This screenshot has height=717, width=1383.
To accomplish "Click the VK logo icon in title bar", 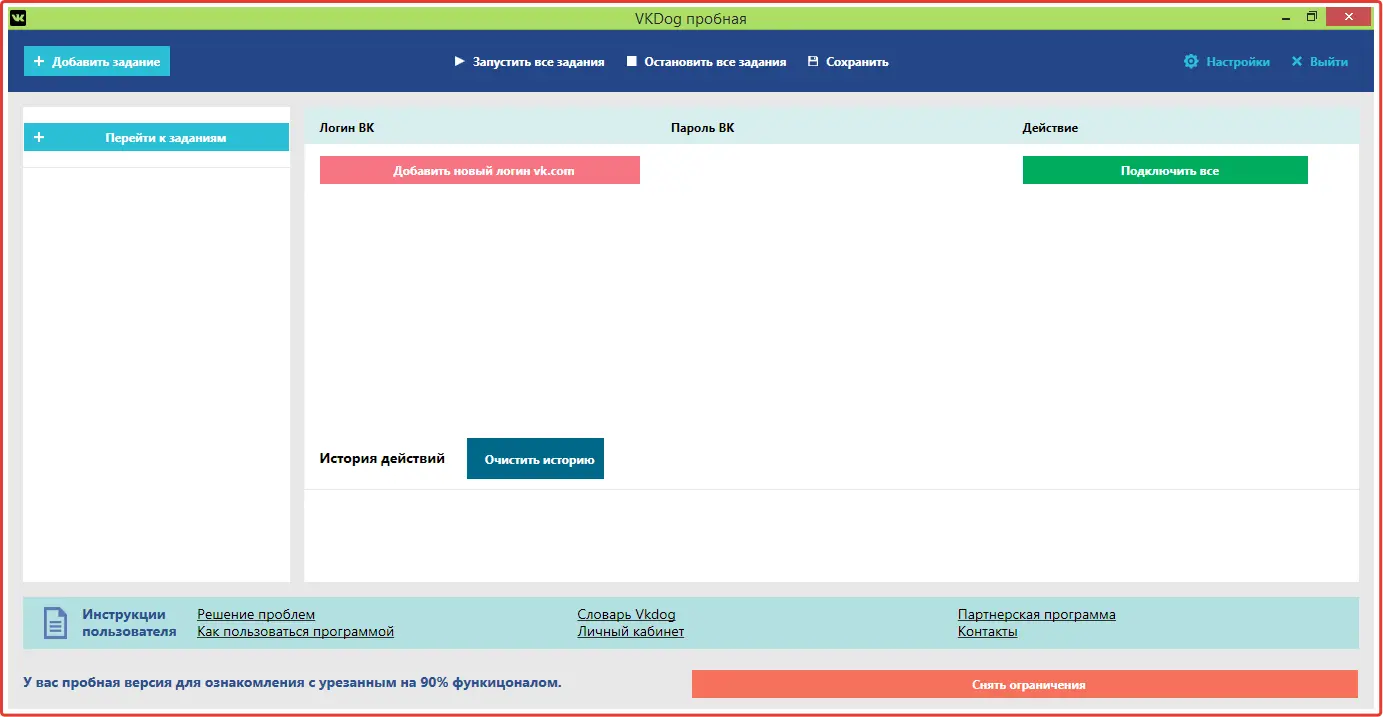I will coord(18,17).
